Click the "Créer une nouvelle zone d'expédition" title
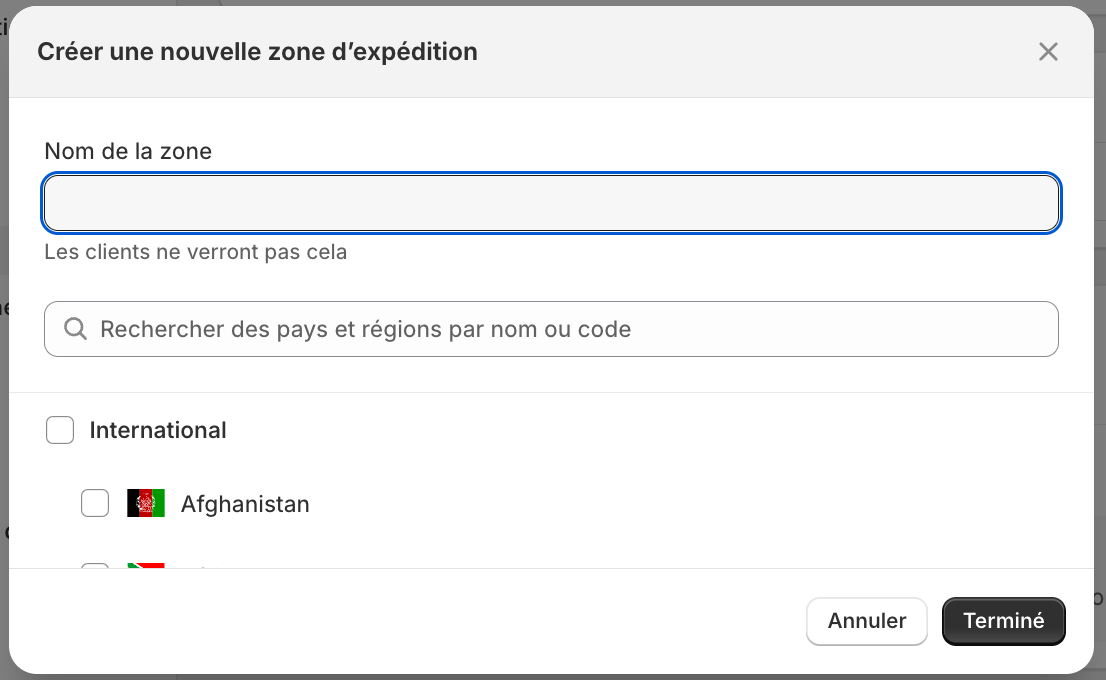This screenshot has height=680, width=1106. coord(257,51)
